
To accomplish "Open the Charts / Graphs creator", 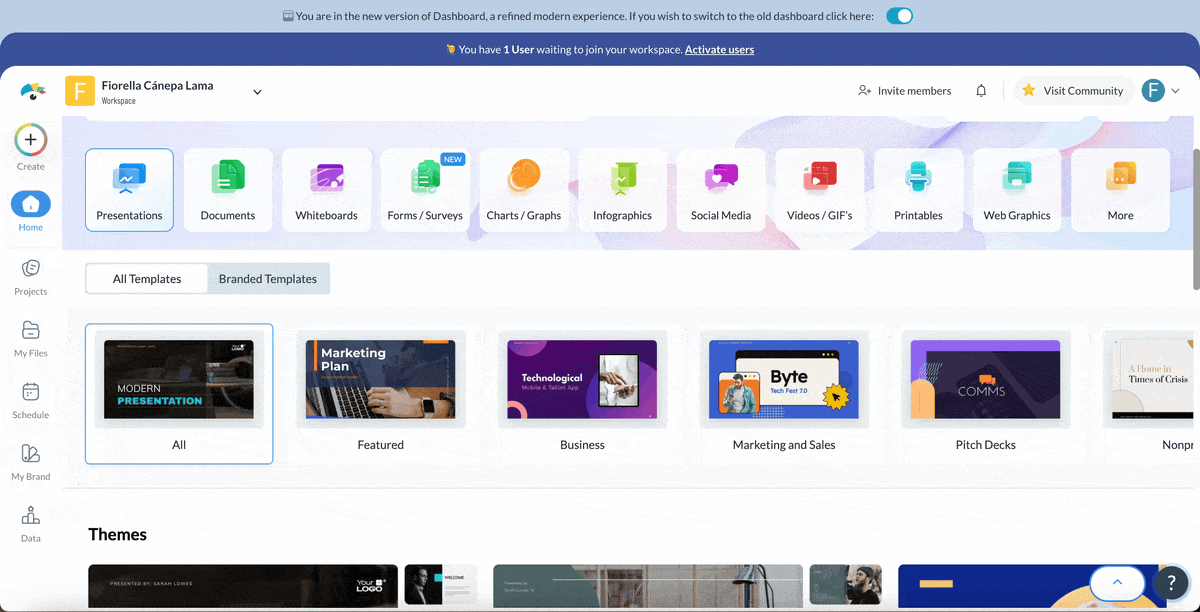I will [524, 189].
